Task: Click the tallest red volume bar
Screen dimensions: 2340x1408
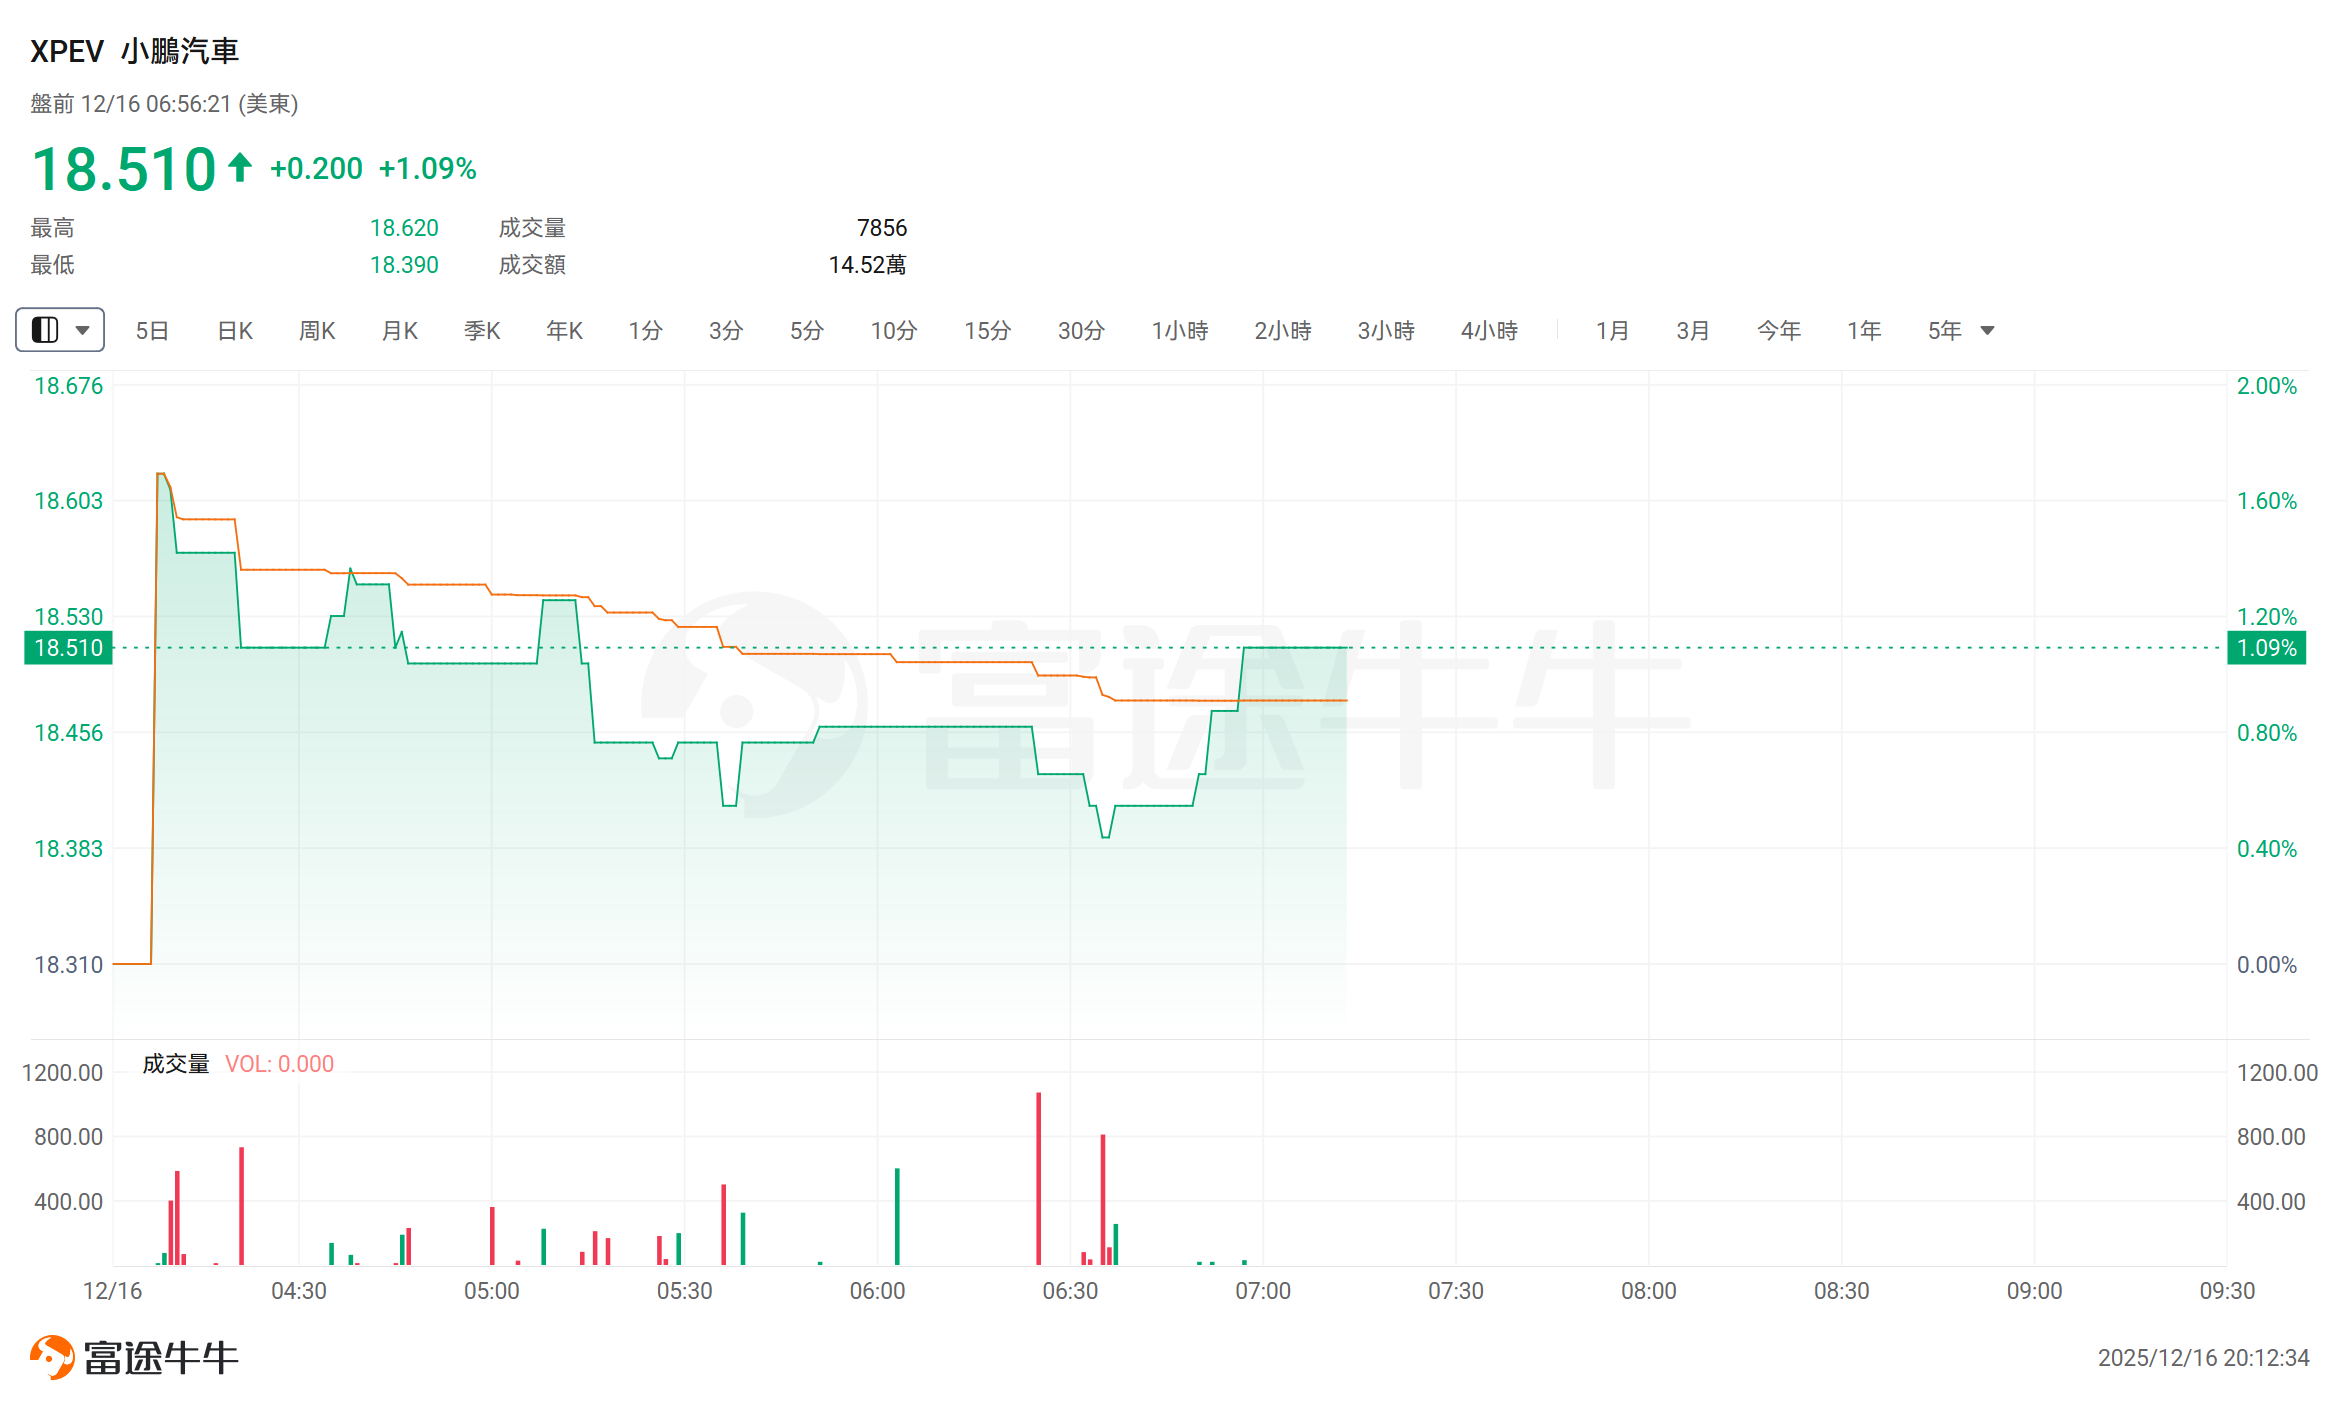Action: [x=1038, y=1178]
